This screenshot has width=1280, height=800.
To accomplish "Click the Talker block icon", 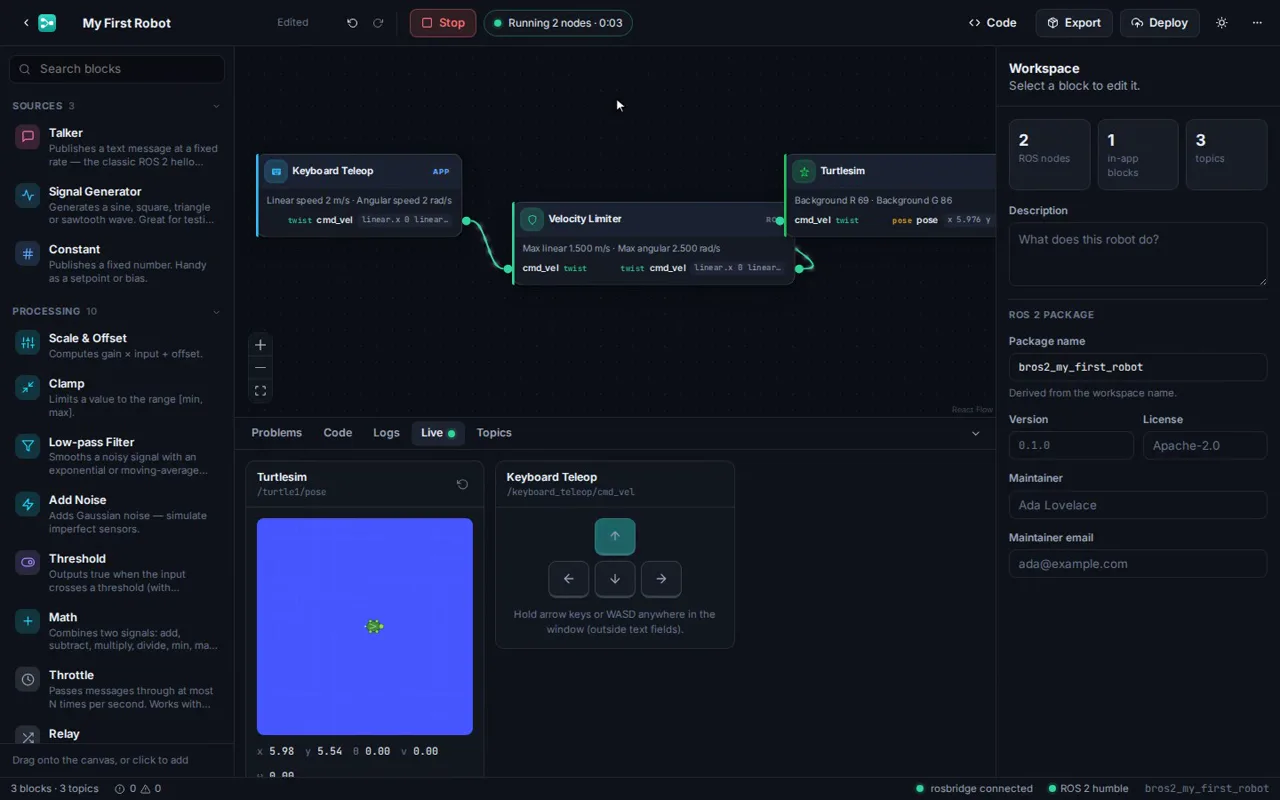I will (x=28, y=137).
